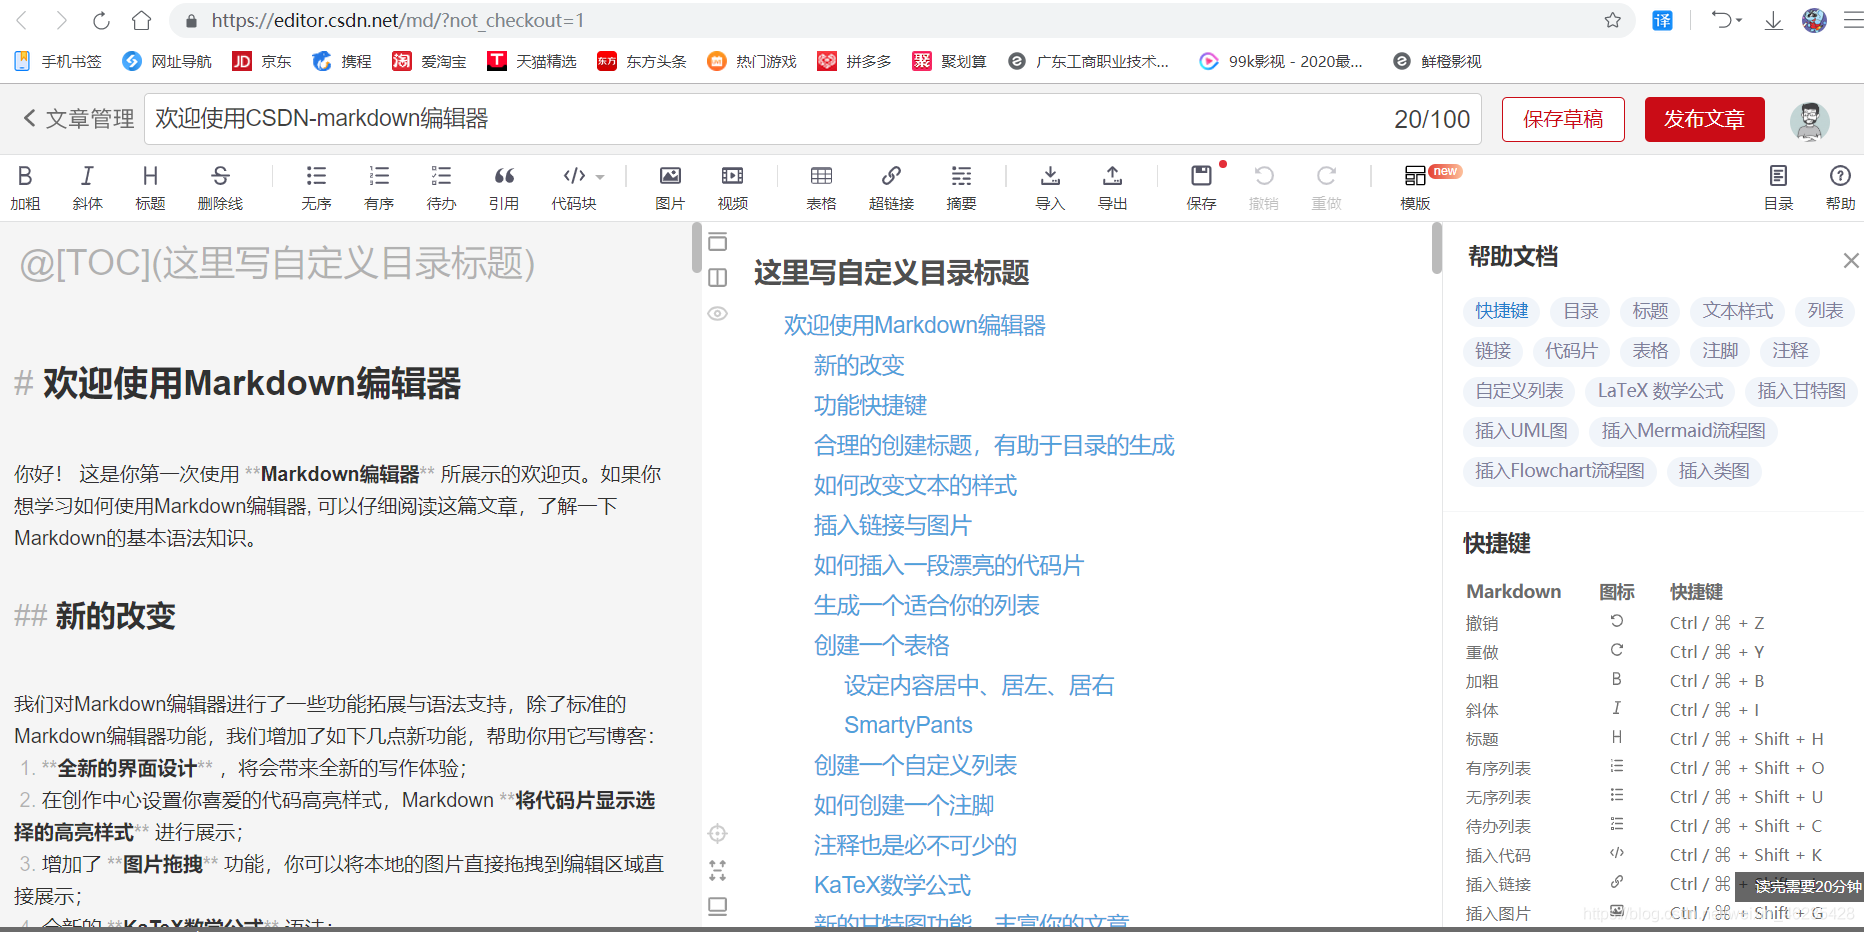
Task: Select the 插入类图 help tag
Action: [1714, 471]
